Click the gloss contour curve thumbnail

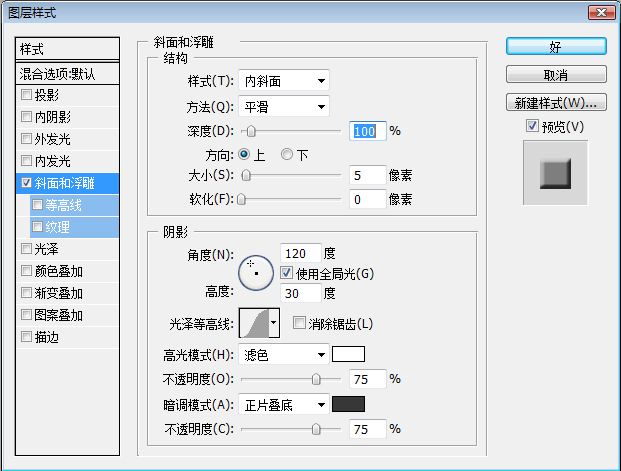(x=254, y=323)
